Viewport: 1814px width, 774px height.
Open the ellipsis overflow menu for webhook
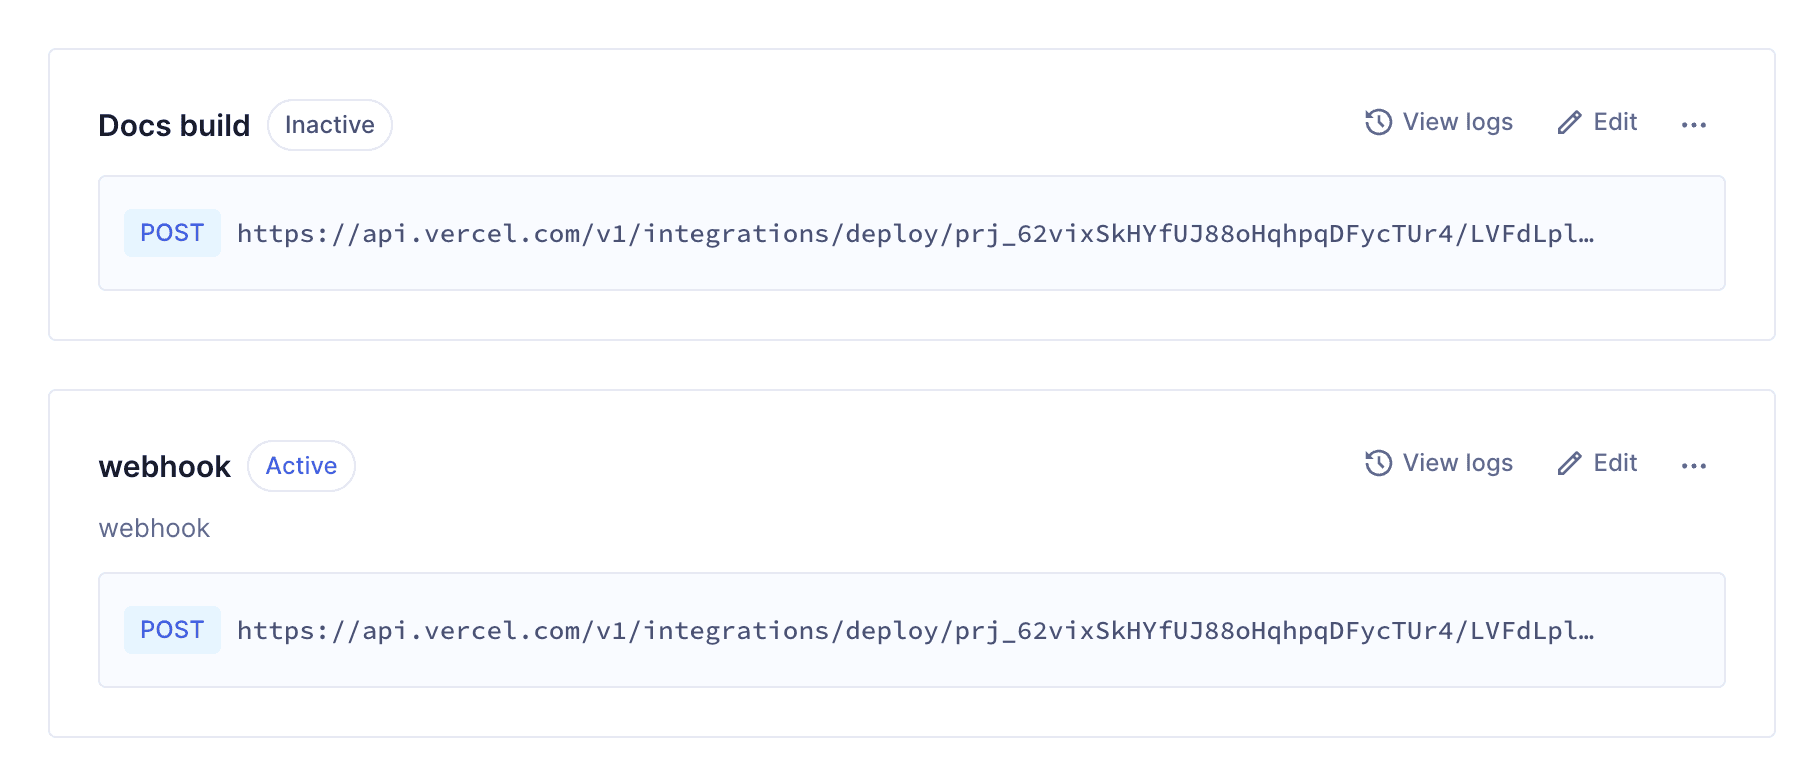pyautogui.click(x=1694, y=465)
